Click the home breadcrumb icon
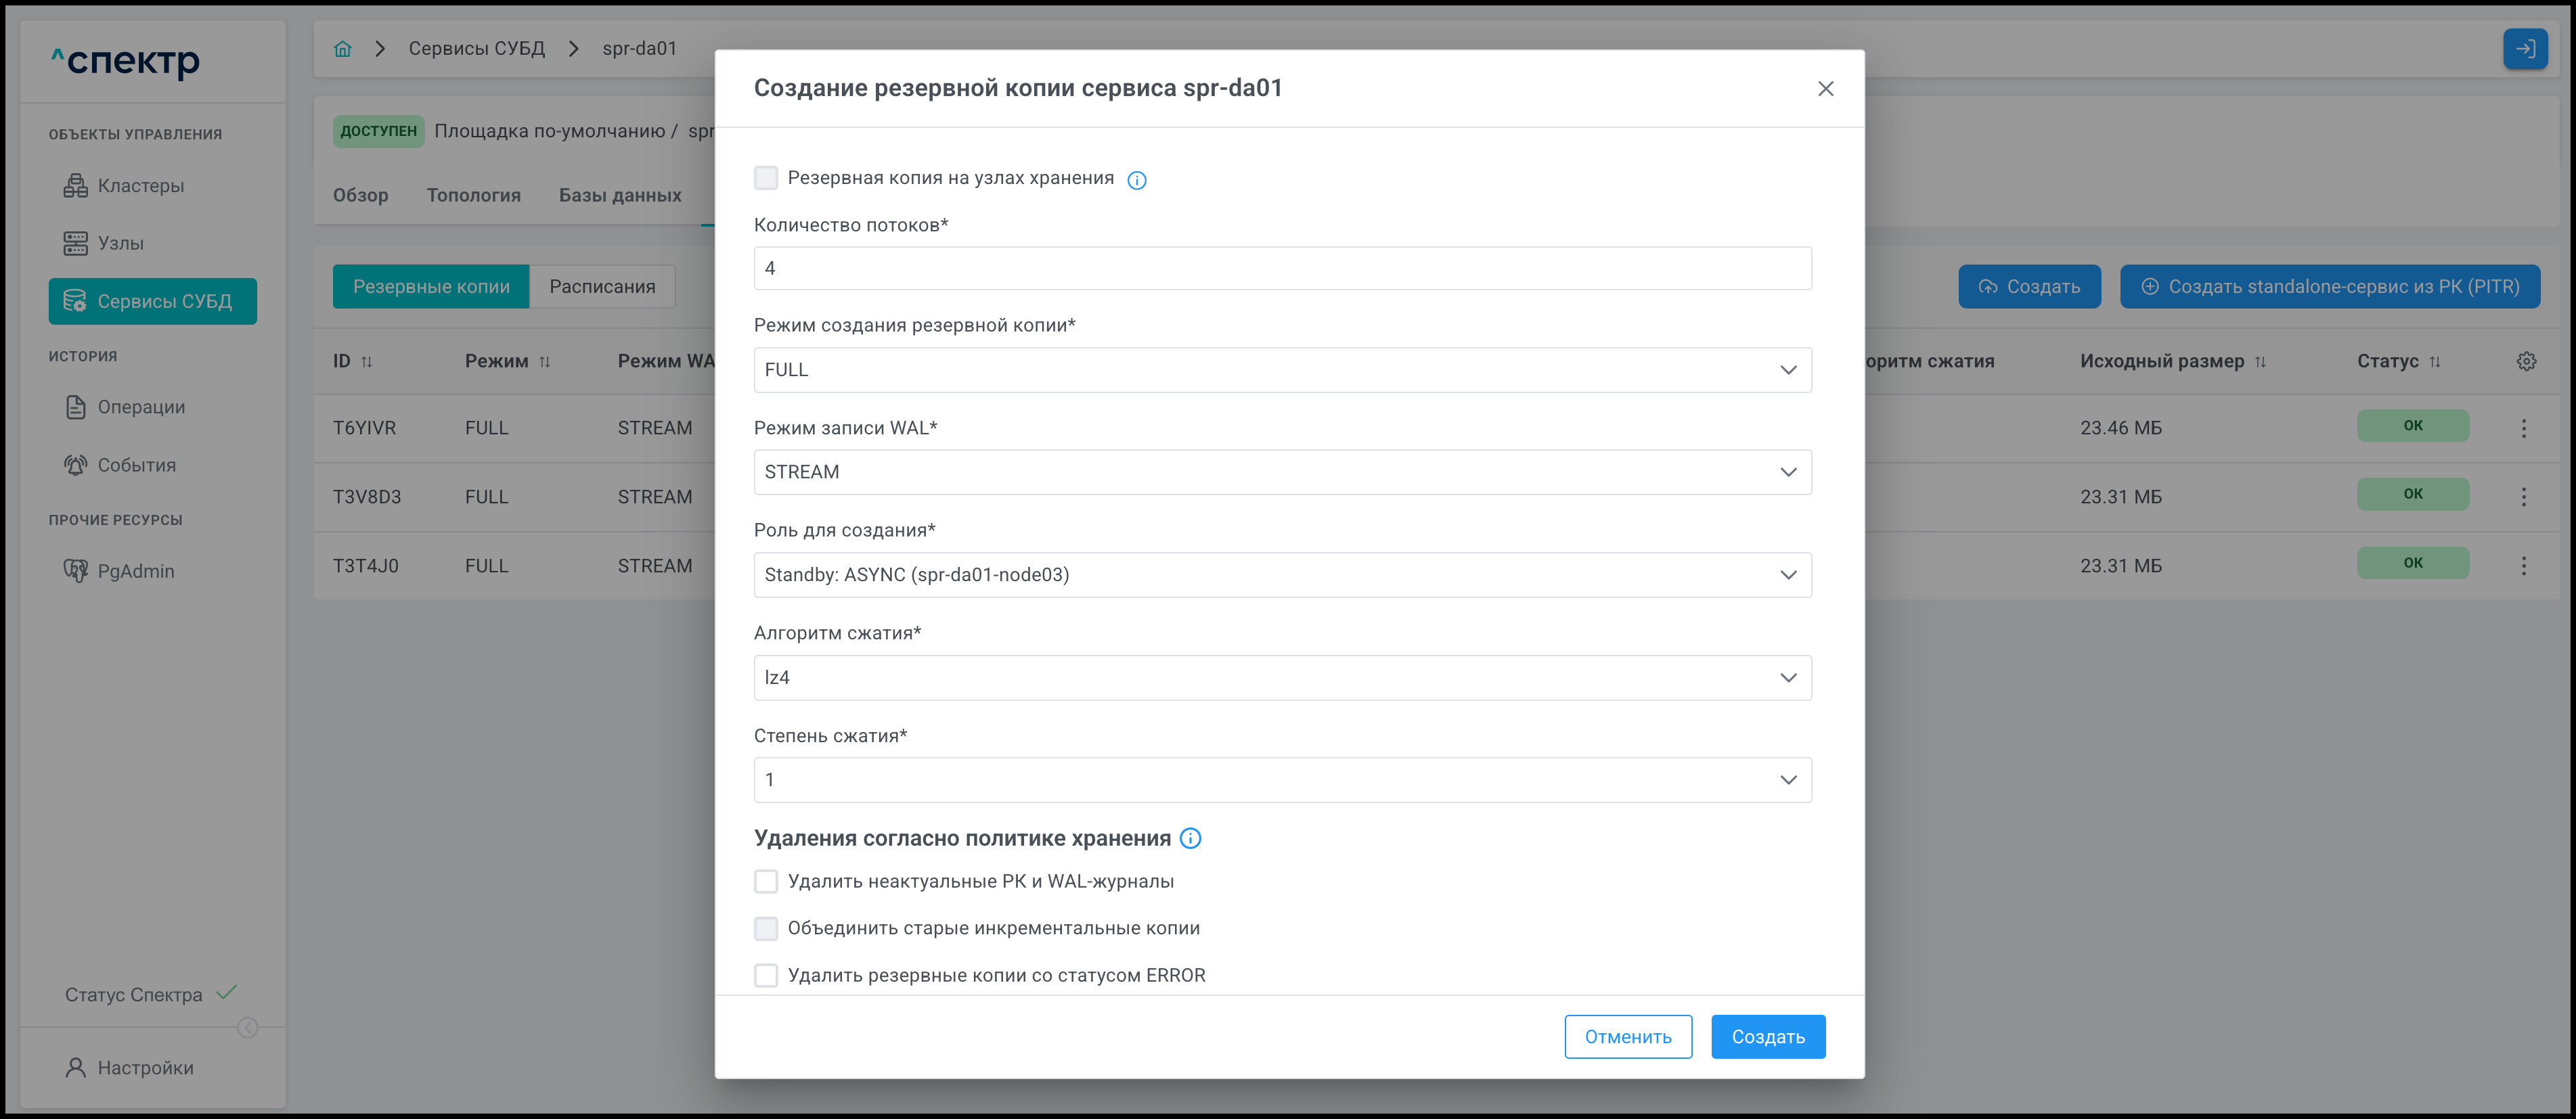2576x1119 pixels. [342, 49]
